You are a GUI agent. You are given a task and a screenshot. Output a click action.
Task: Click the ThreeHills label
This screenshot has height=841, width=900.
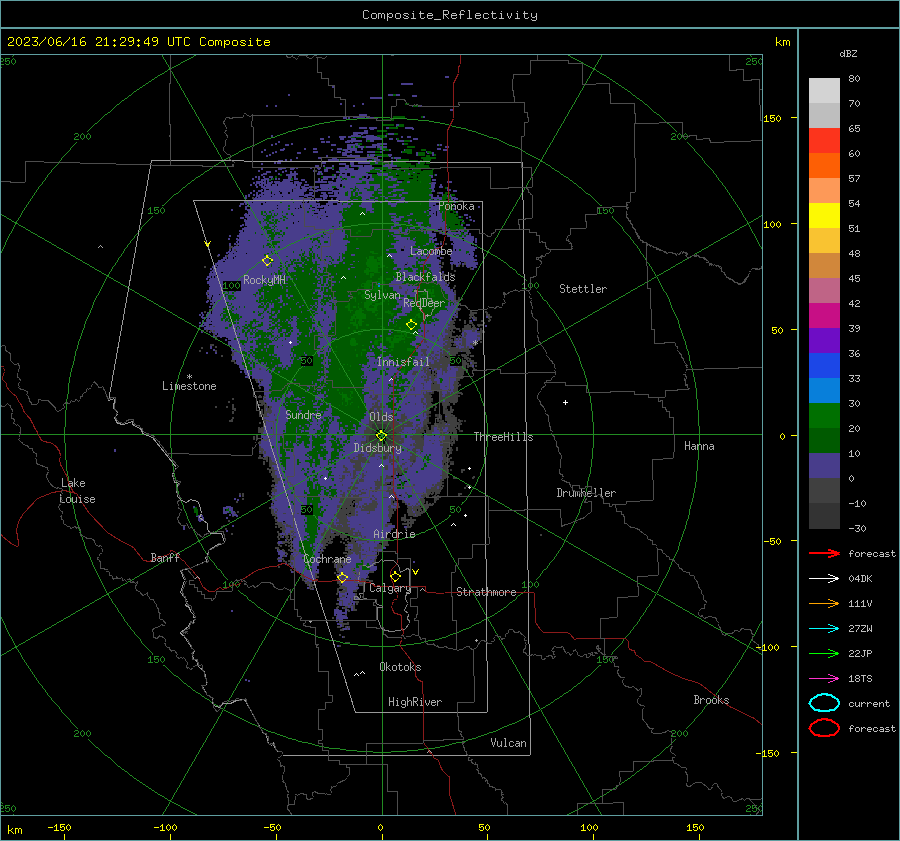(503, 437)
